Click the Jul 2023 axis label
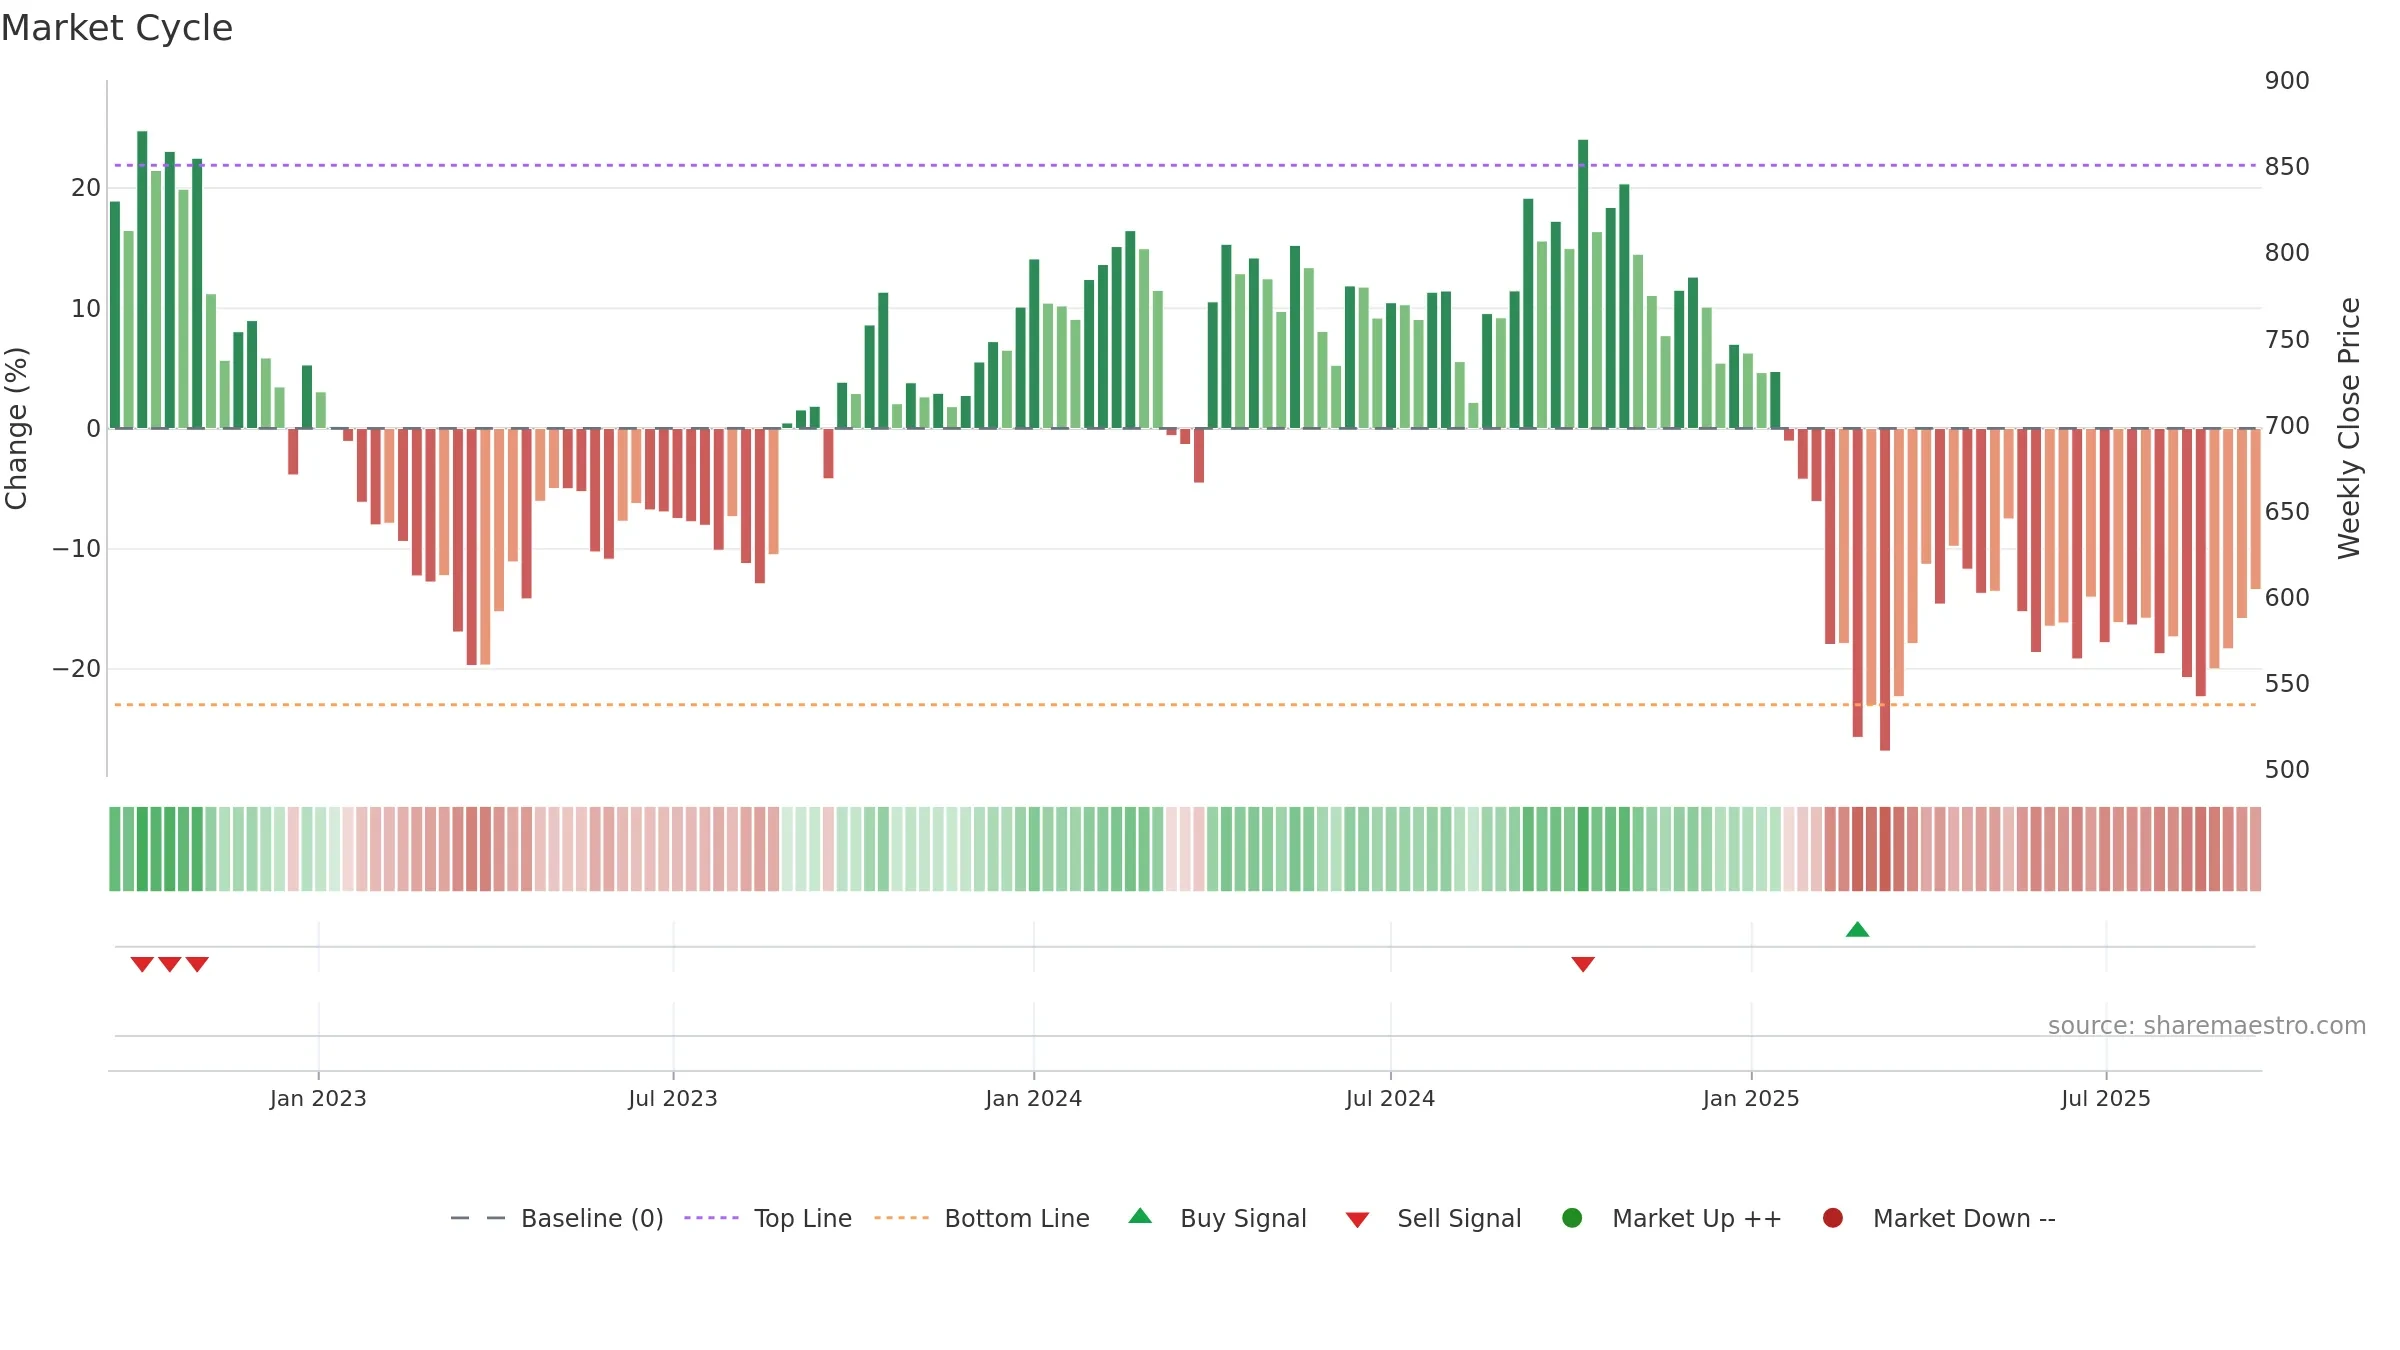Image resolution: width=2400 pixels, height=1350 pixels. (673, 1098)
